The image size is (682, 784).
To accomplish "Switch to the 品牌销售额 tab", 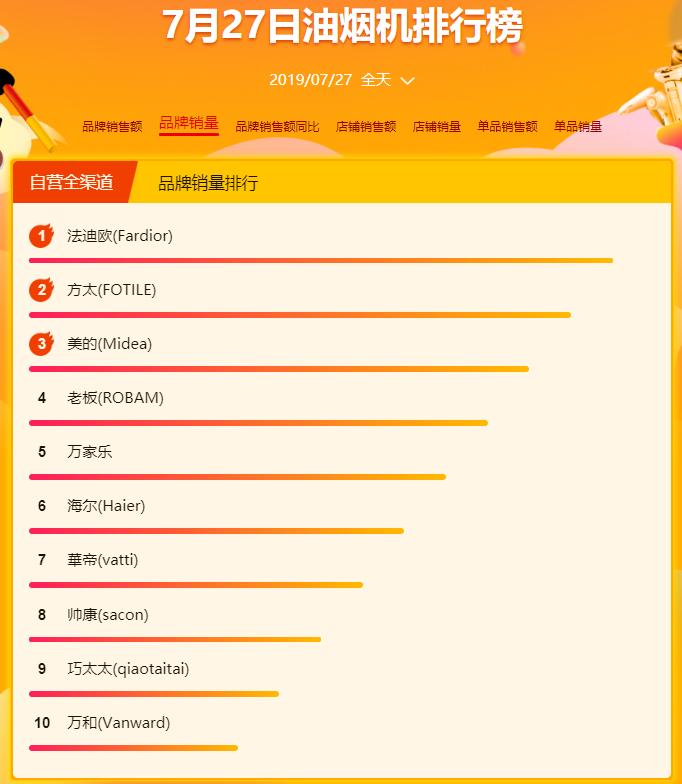I will click(x=112, y=127).
